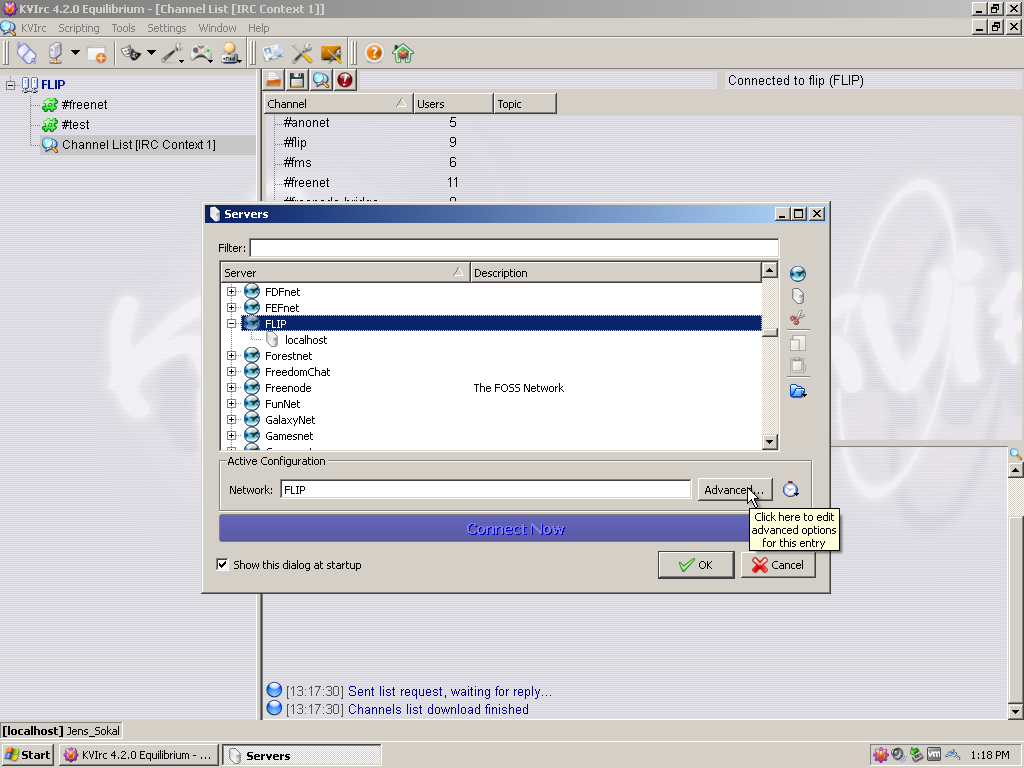Expand the FDFnet network entry
Viewport: 1024px width, 768px height.
(231, 291)
